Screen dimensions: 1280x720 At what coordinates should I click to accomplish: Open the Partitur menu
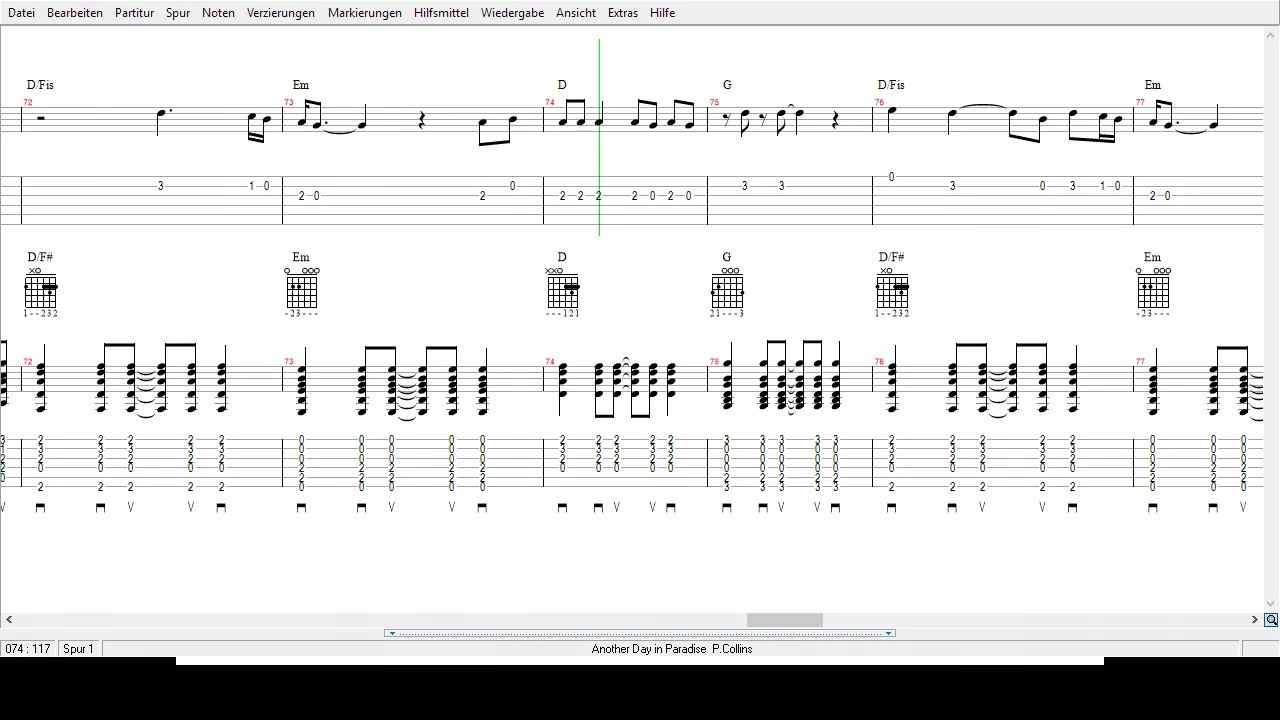click(x=134, y=13)
